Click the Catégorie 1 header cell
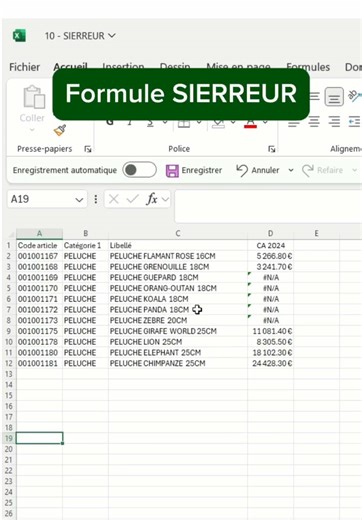Viewport: 362px width, 520px height. (85, 245)
